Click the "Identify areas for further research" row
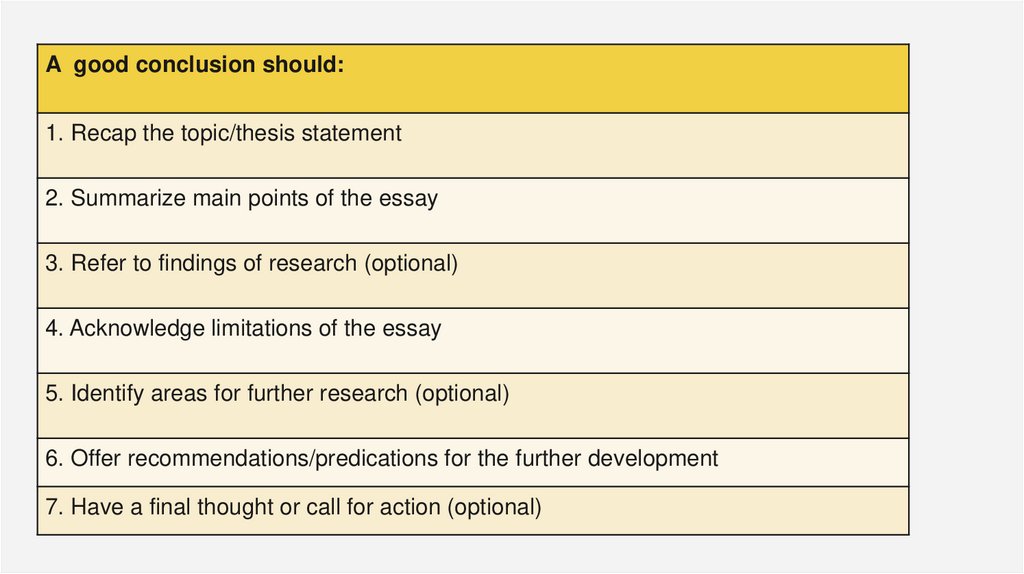Viewport: 1024px width, 574px height. (x=472, y=405)
